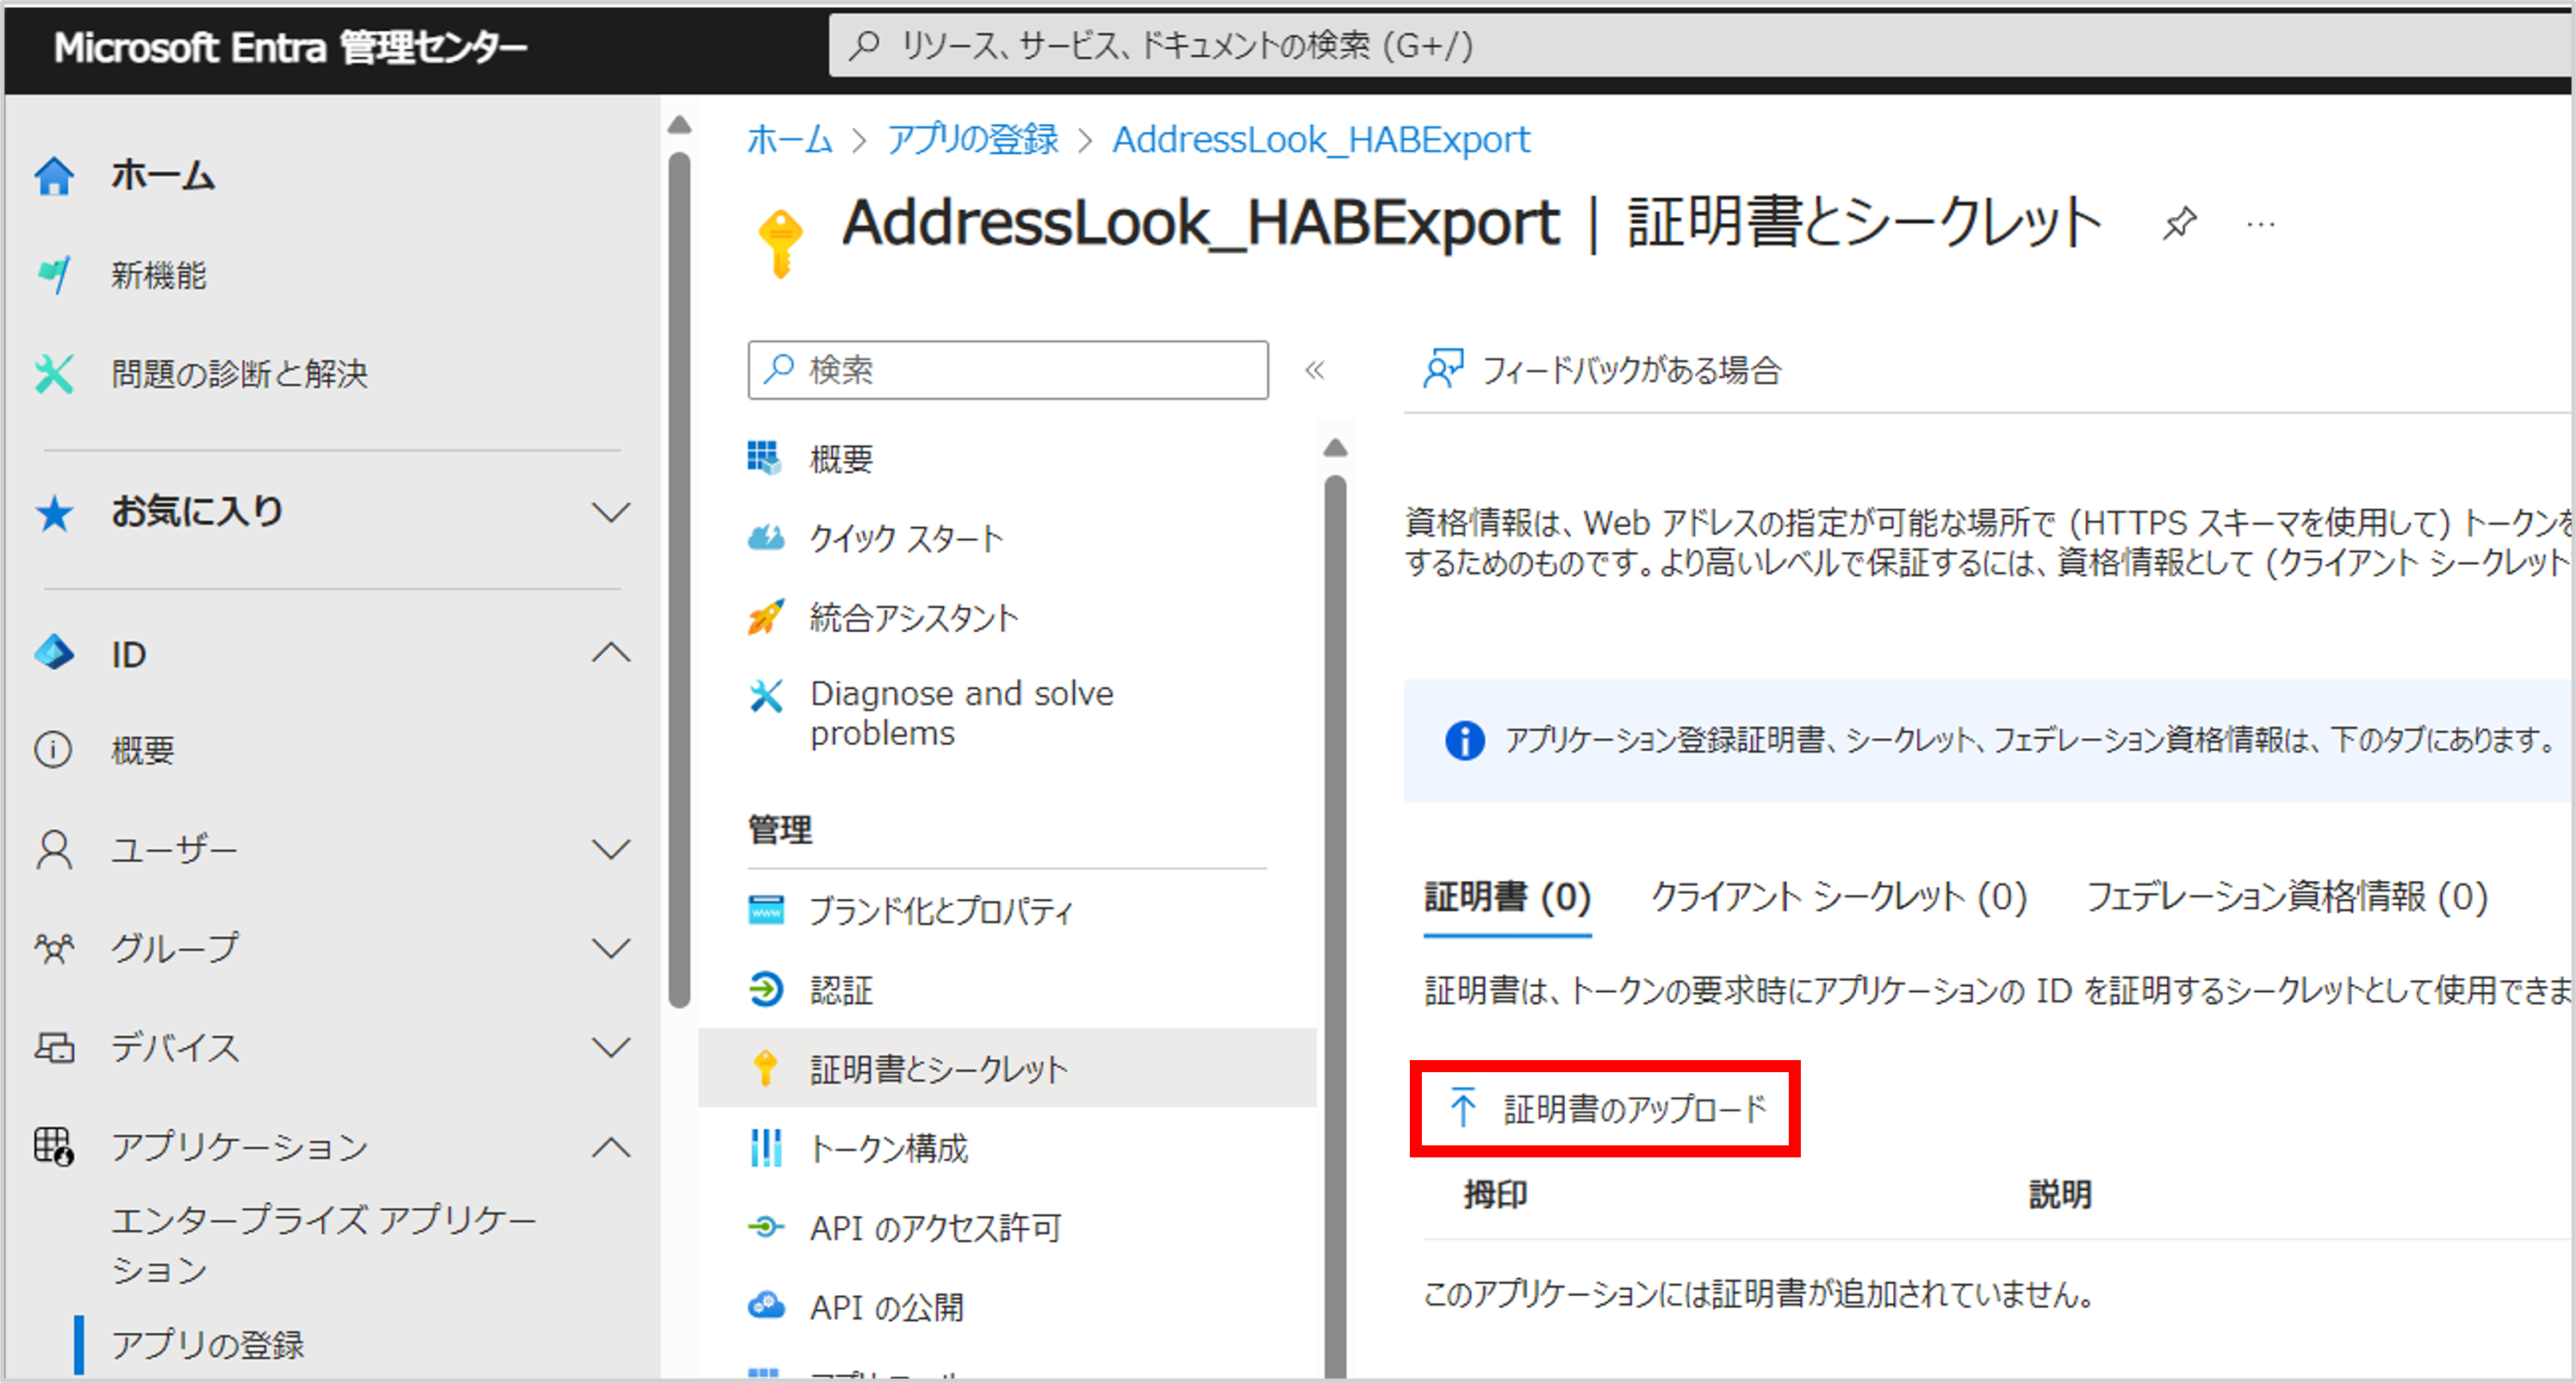The width and height of the screenshot is (2576, 1383).
Task: Click the トークン構成 icon
Action: coord(765,1148)
